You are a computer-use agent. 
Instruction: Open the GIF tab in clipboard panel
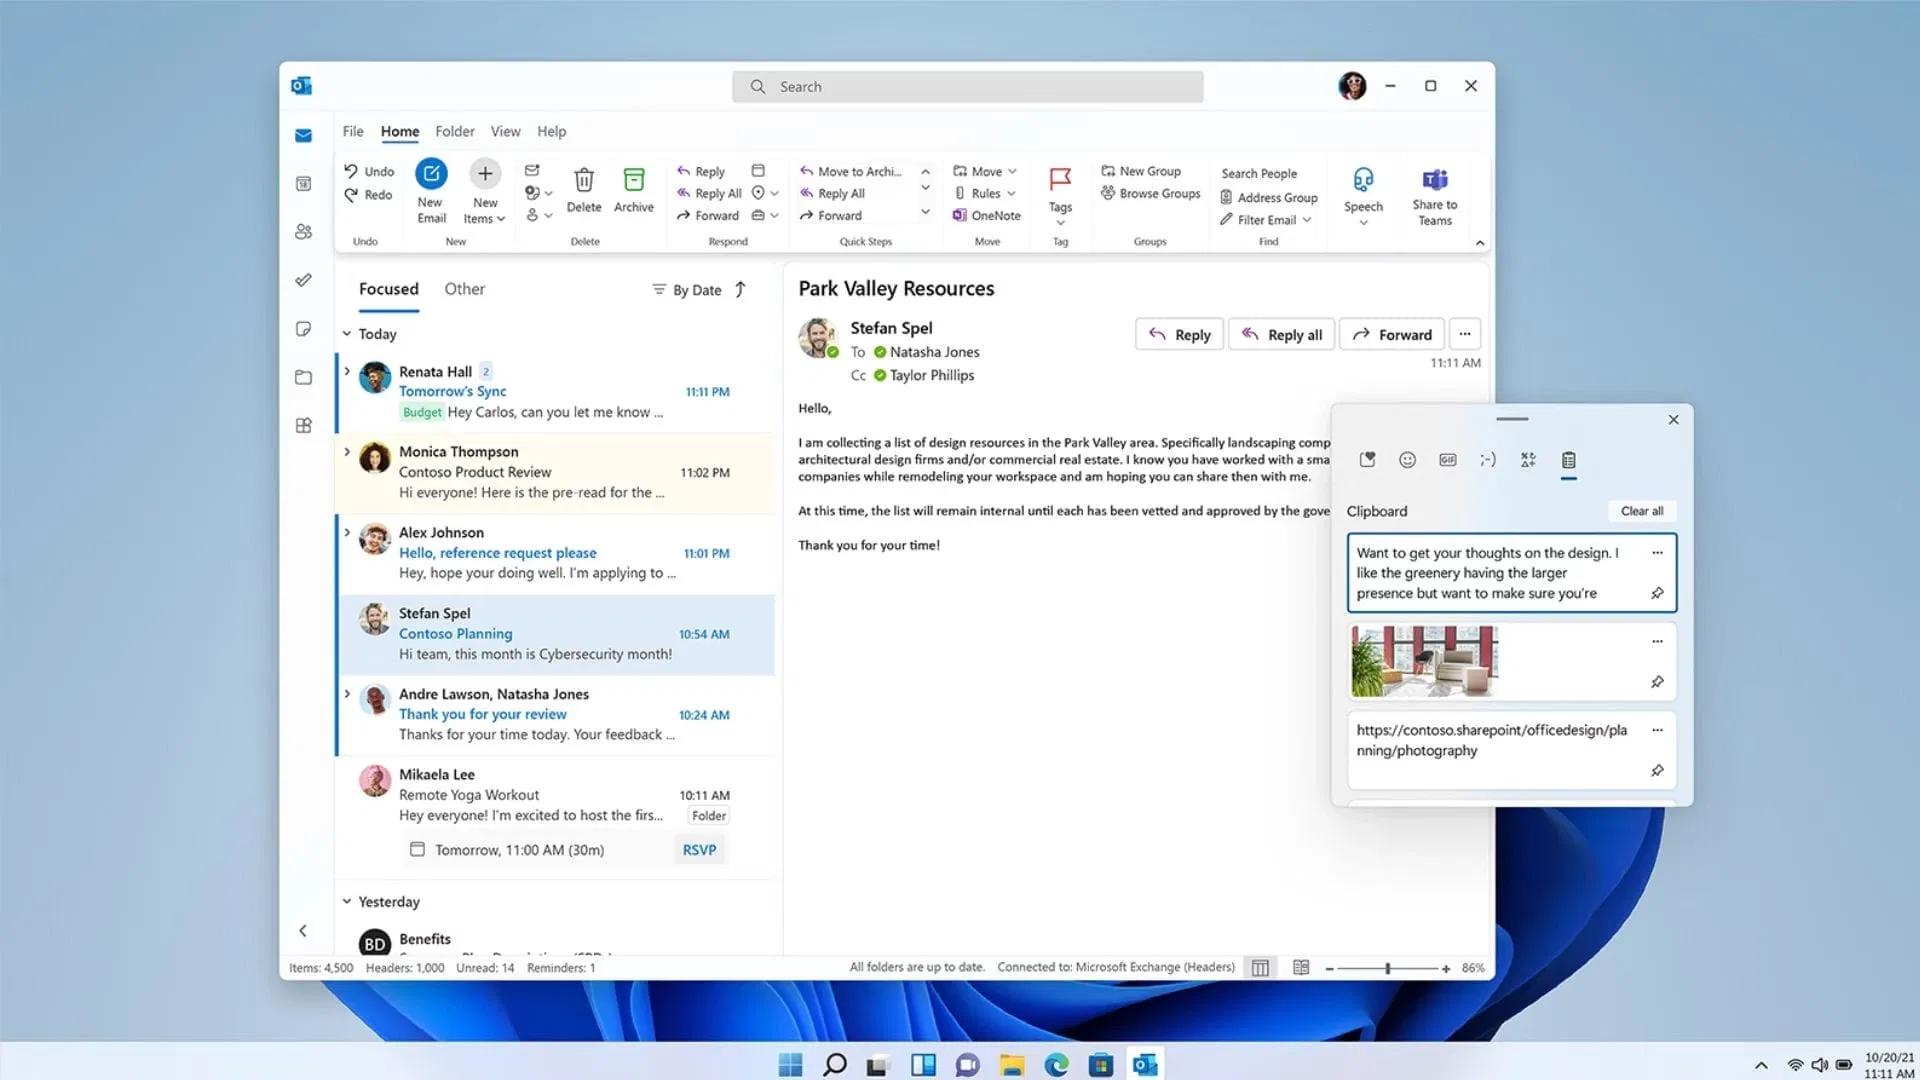pos(1447,460)
